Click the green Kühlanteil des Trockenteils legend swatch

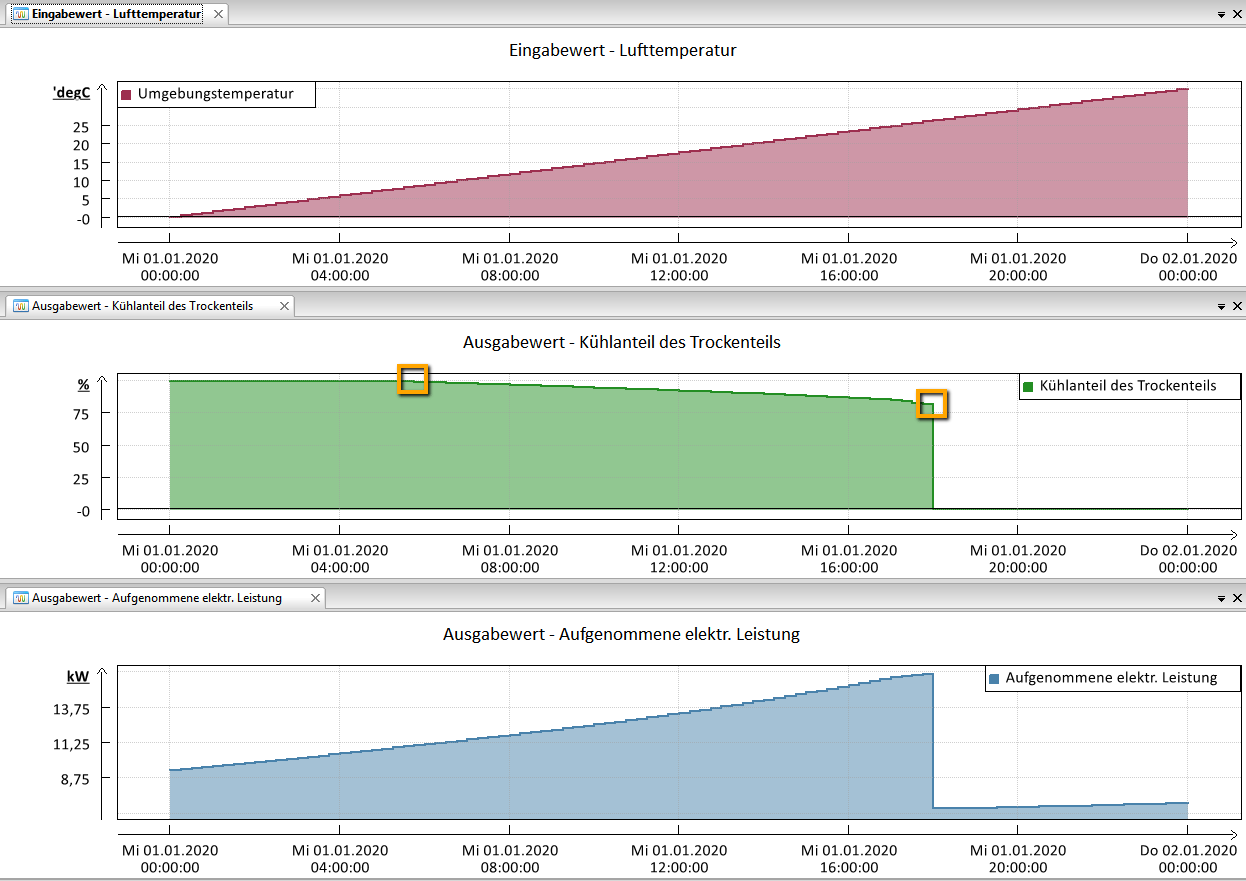1028,386
